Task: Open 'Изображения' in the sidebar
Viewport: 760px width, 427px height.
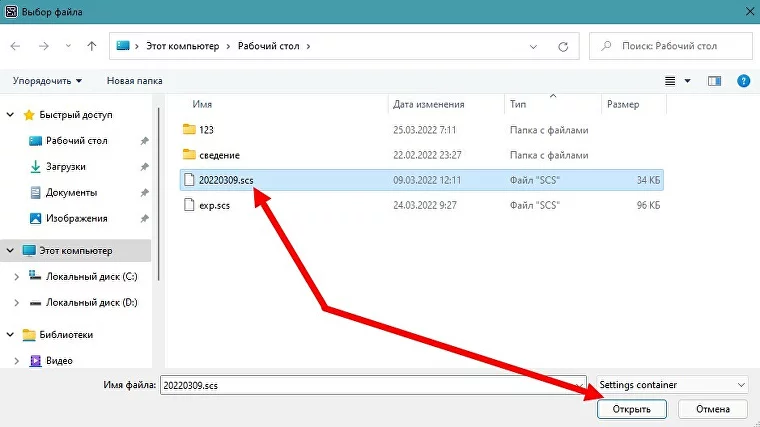Action: click(x=77, y=218)
